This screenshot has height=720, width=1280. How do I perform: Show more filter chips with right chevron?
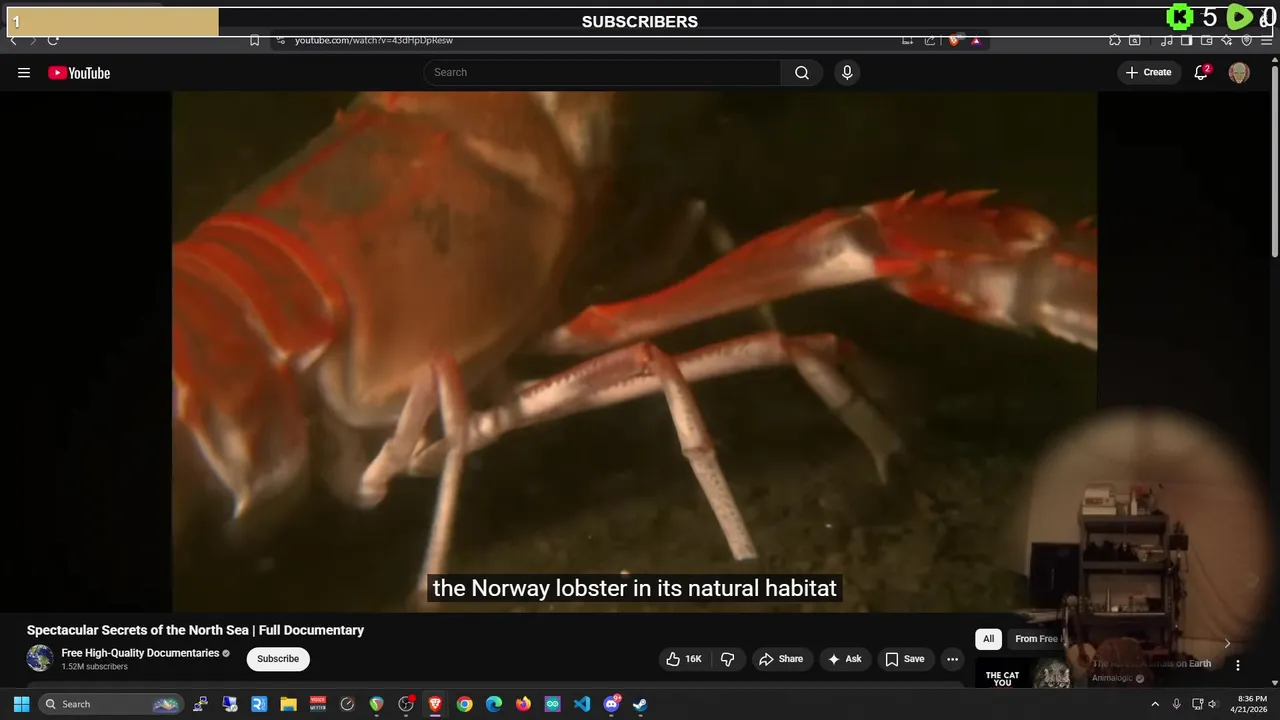1227,643
